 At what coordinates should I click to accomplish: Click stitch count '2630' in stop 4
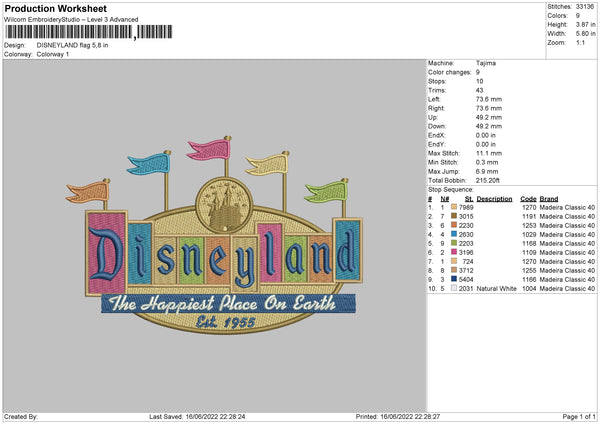(466, 235)
